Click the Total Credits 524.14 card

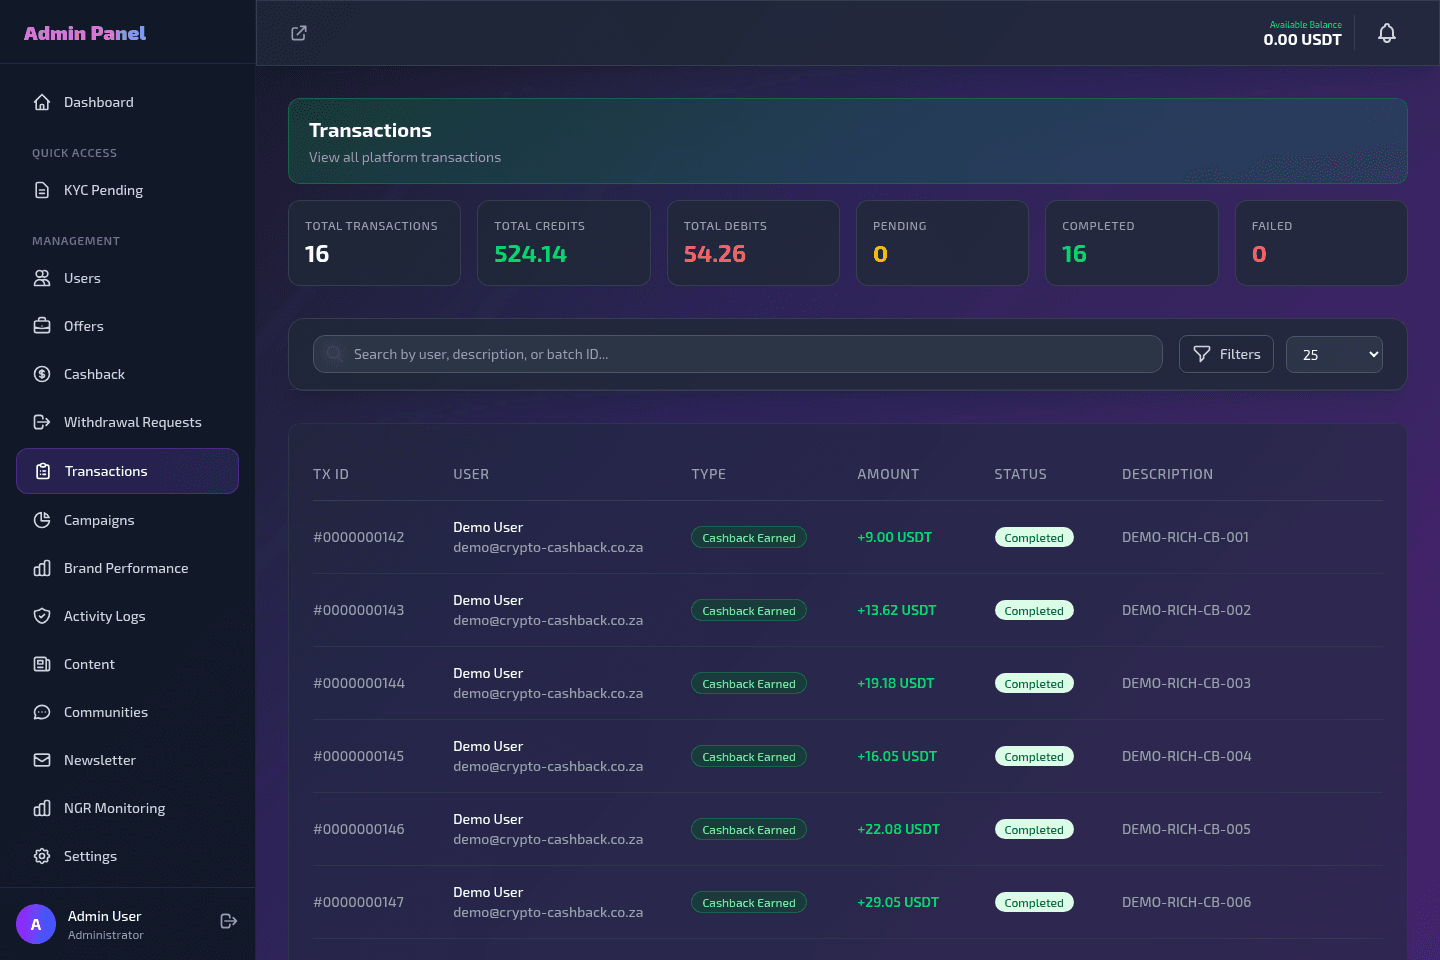coord(564,243)
